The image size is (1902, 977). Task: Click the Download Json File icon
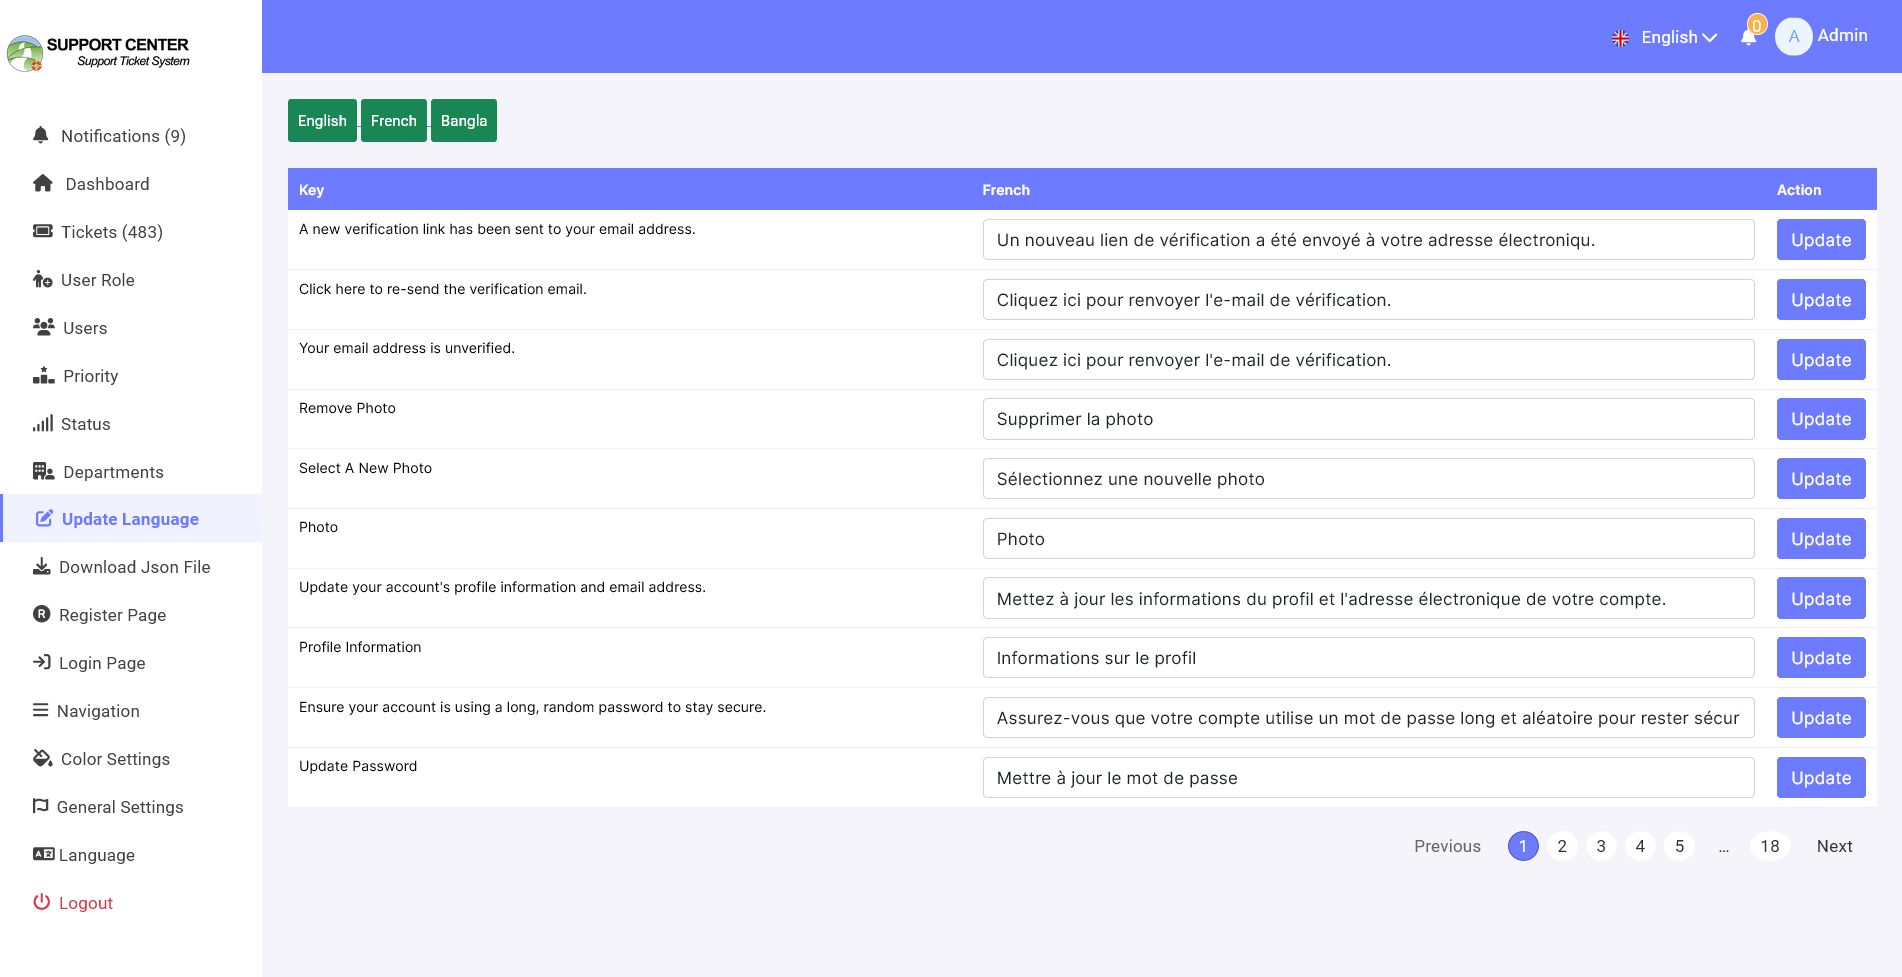[x=41, y=567]
